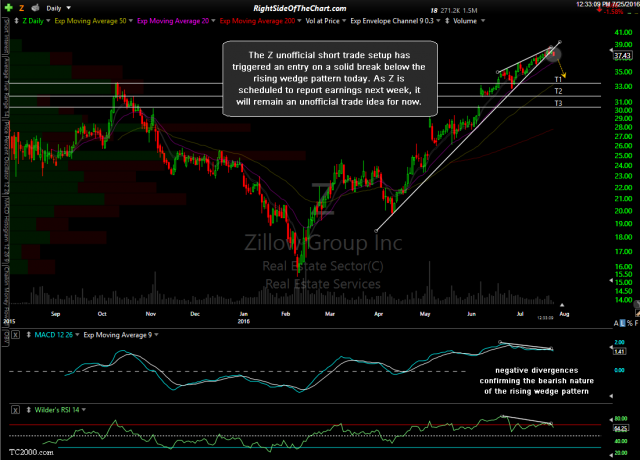The image size is (640, 460).
Task: Click the reorder arrows beside MACD 12 26
Action: click(29, 335)
